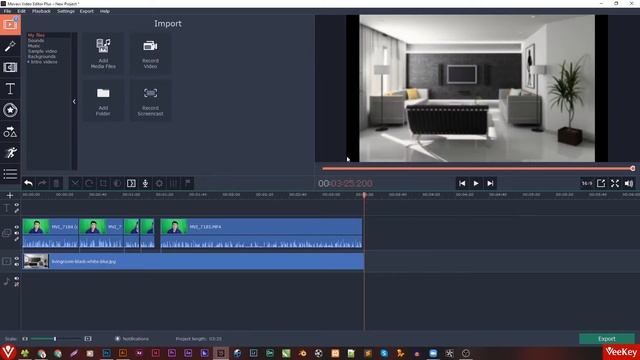Viewport: 640px width, 360px height.
Task: Open the Audio equalizer properties icon
Action: click(173, 183)
